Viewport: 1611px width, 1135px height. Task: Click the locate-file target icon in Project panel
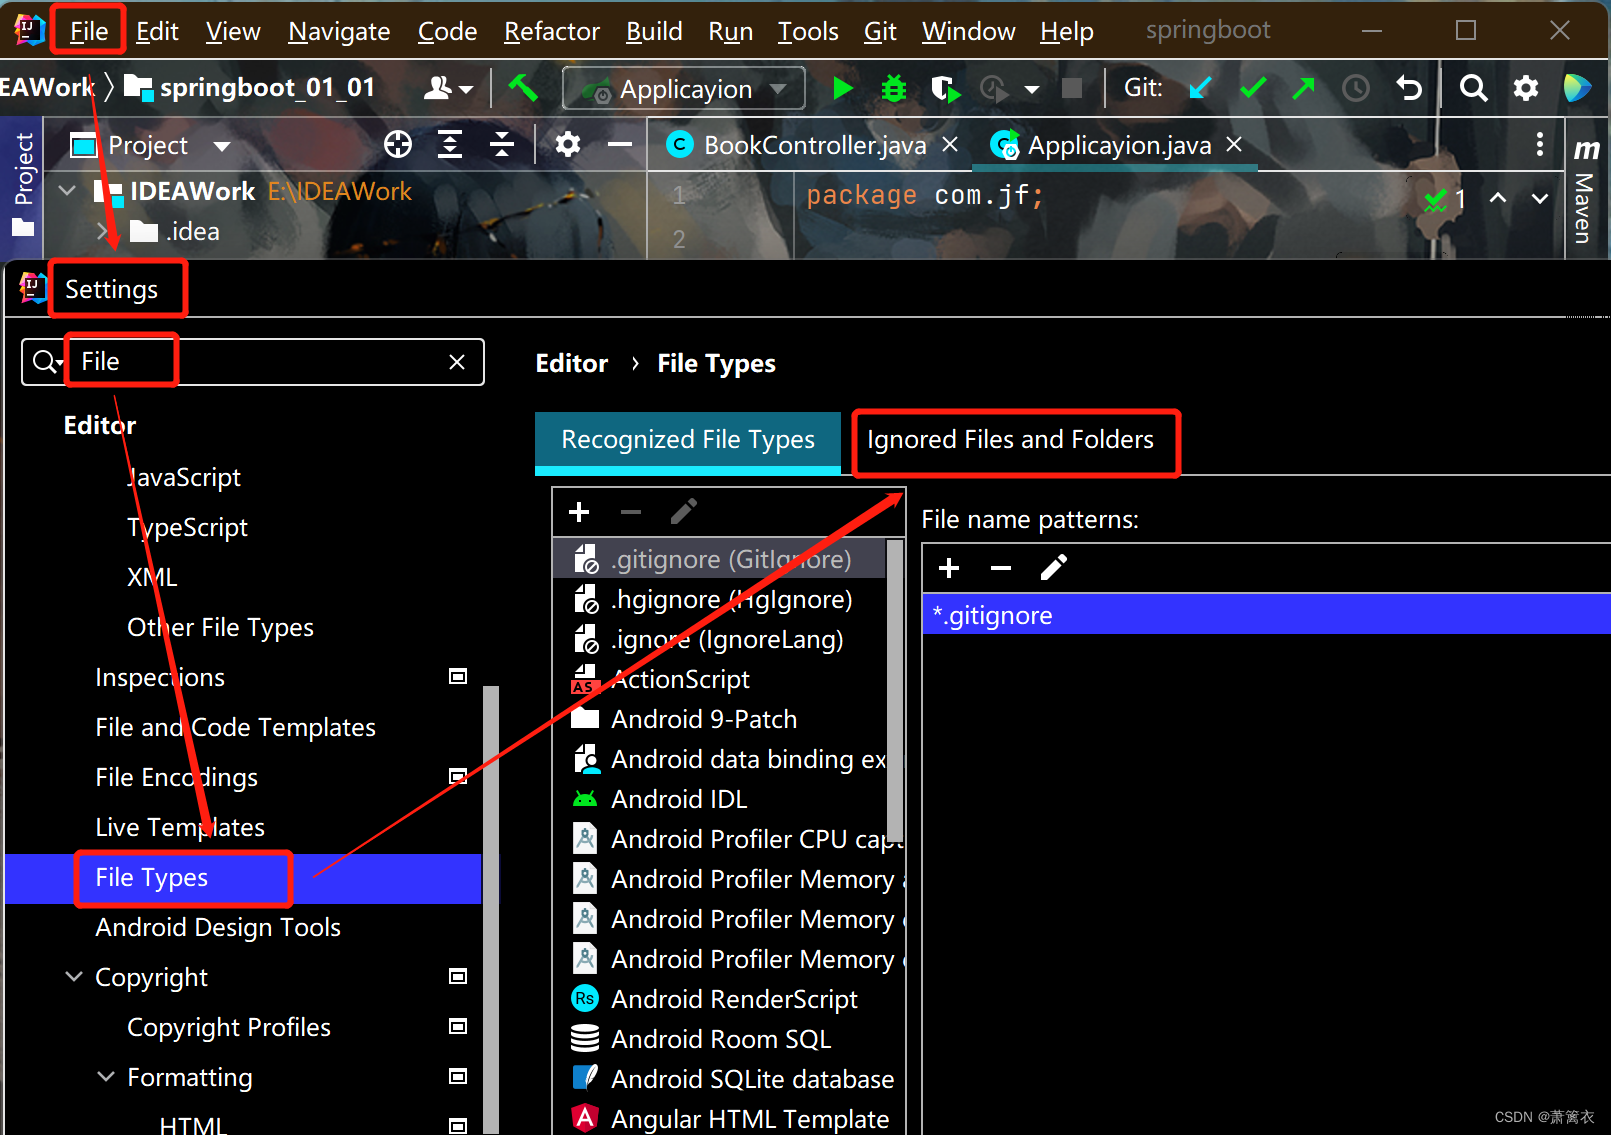[398, 145]
